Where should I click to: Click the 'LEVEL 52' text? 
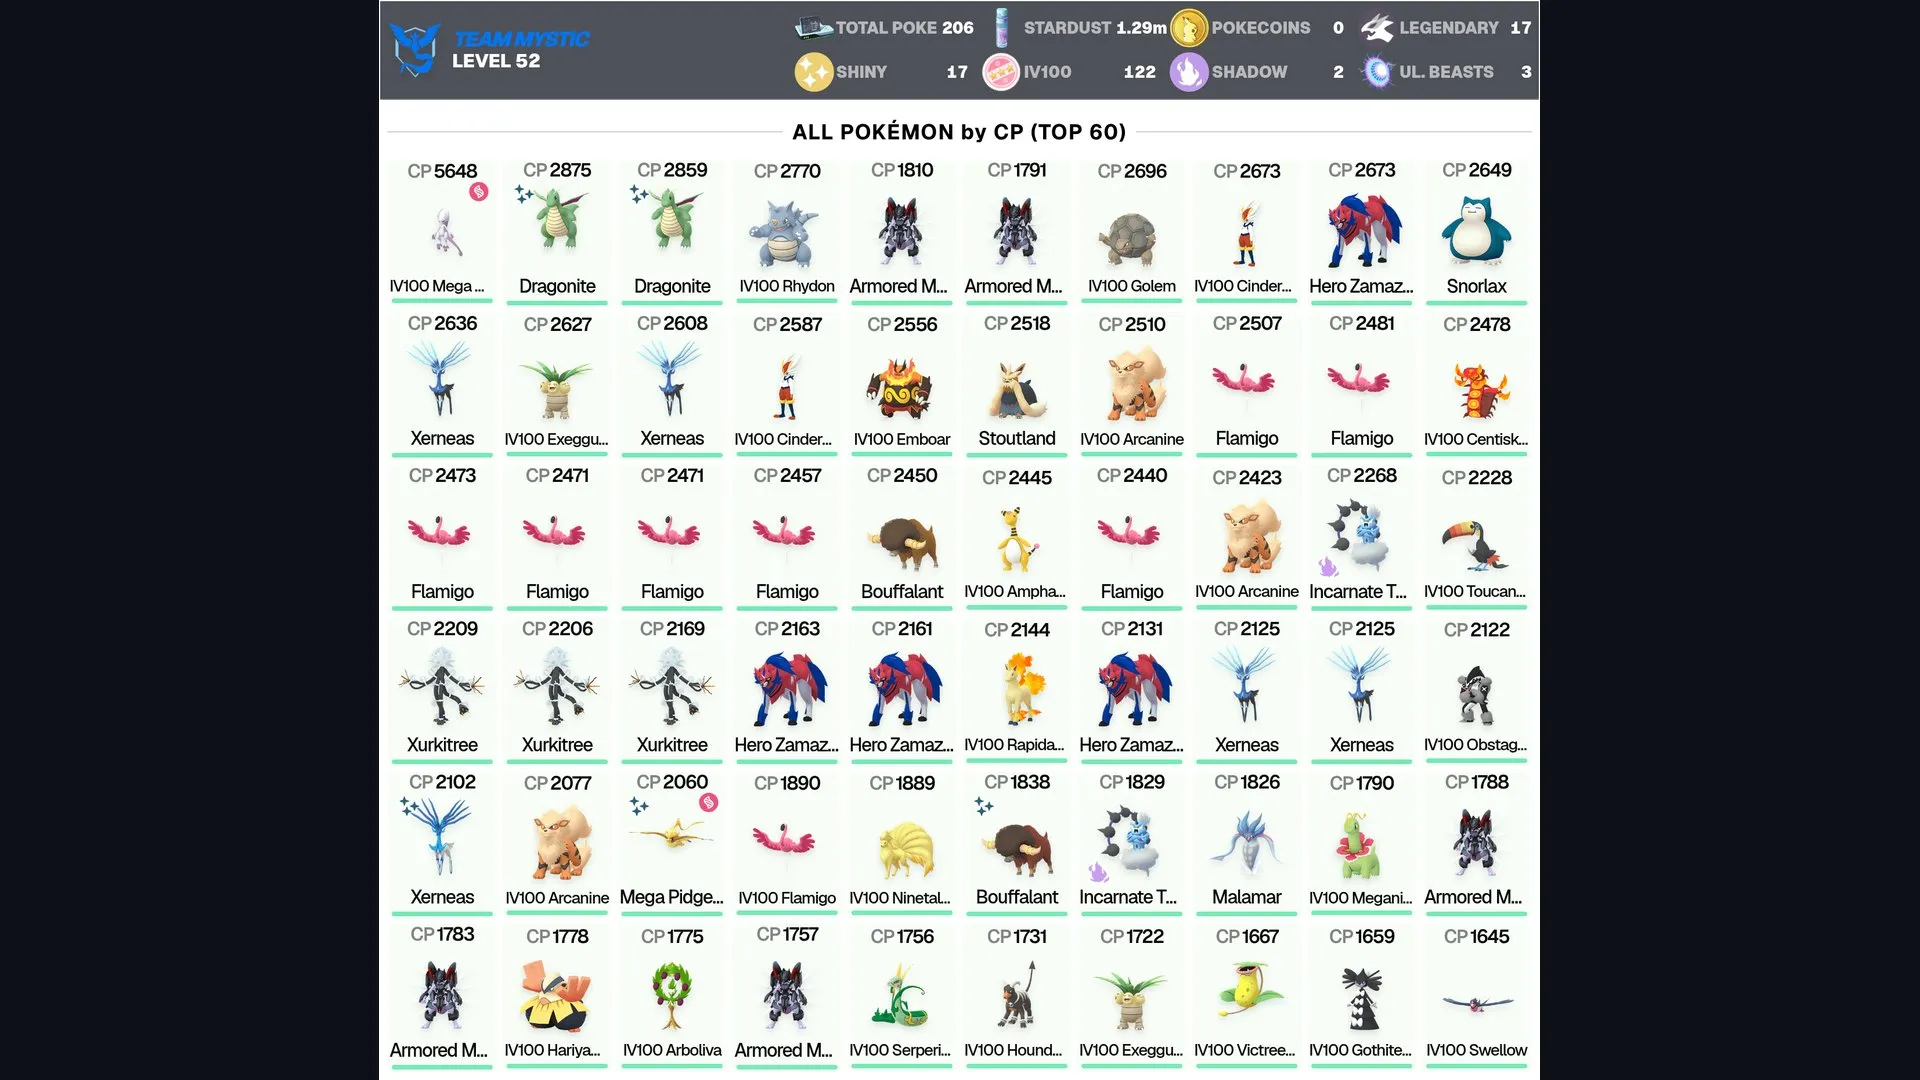(496, 61)
